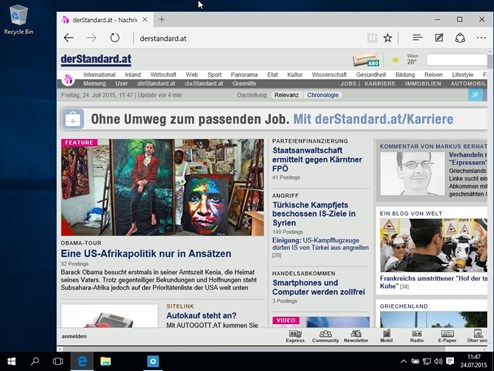Click the cow protest blog photo
This screenshot has height=371, width=494.
433,245
